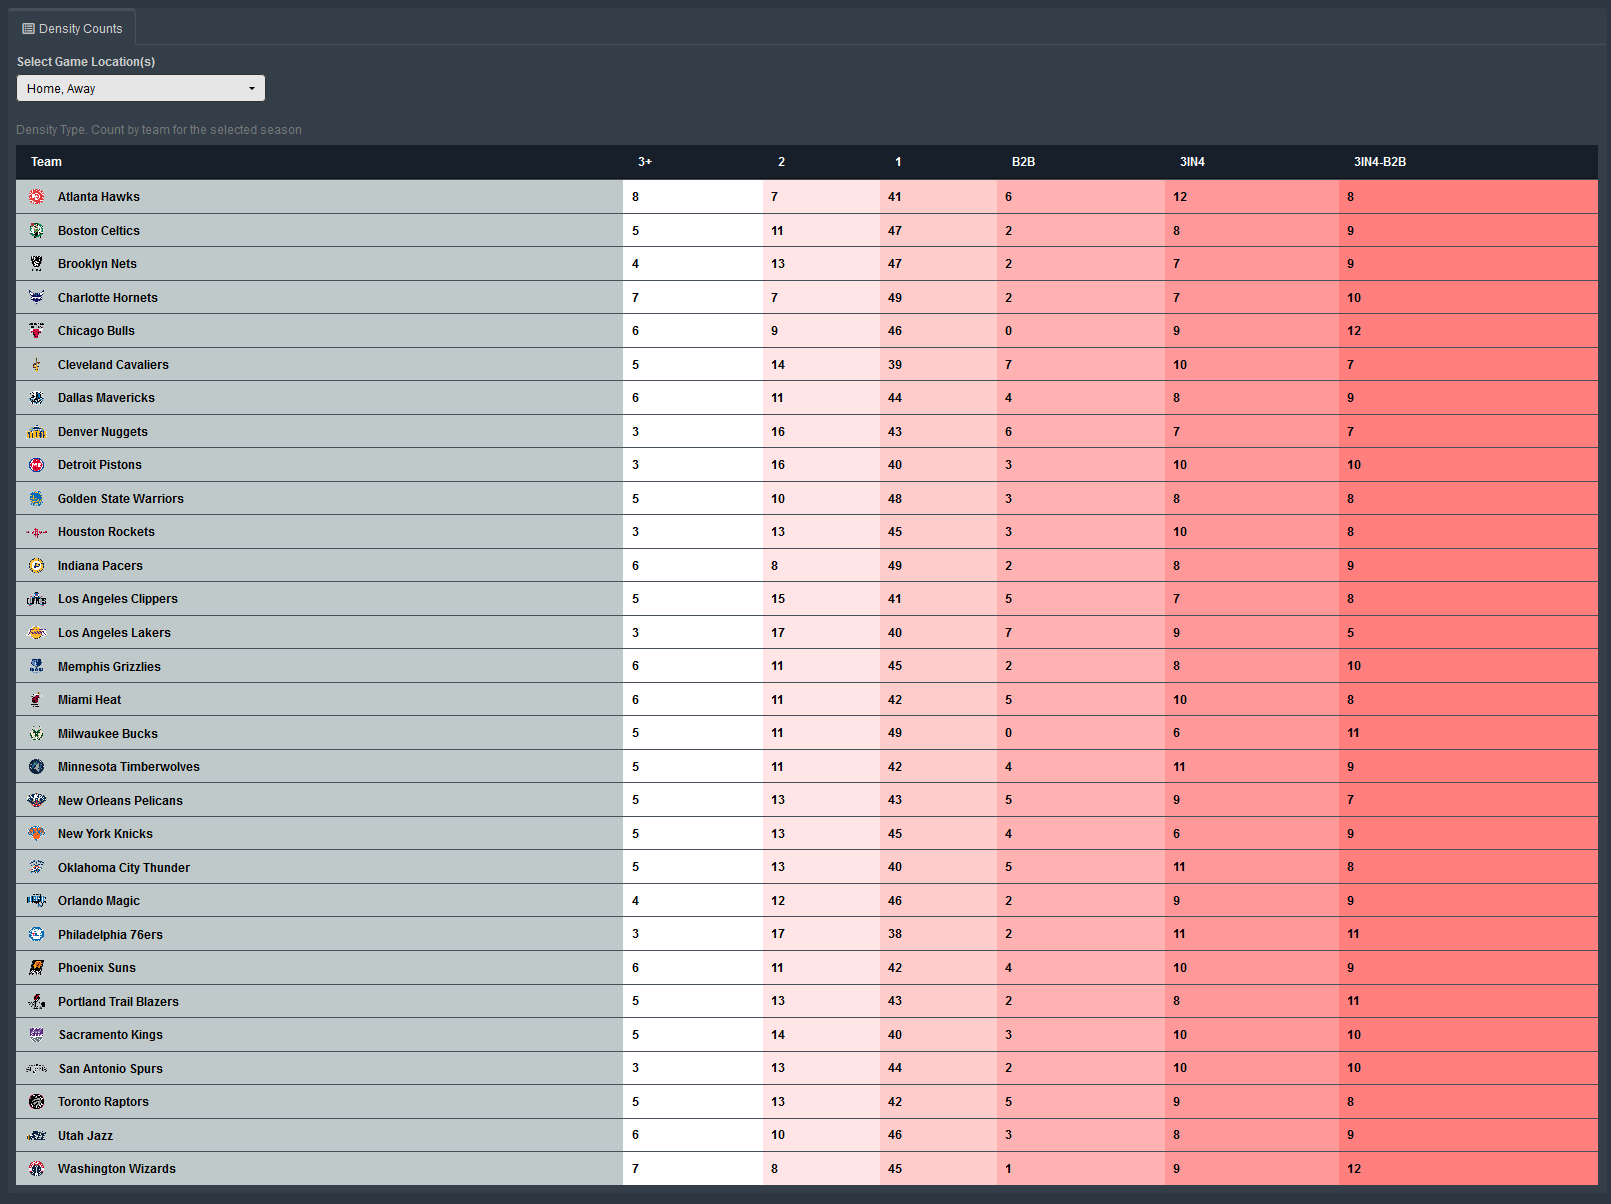The width and height of the screenshot is (1611, 1204).
Task: Open the Home, Away location dropdown
Action: (x=141, y=88)
